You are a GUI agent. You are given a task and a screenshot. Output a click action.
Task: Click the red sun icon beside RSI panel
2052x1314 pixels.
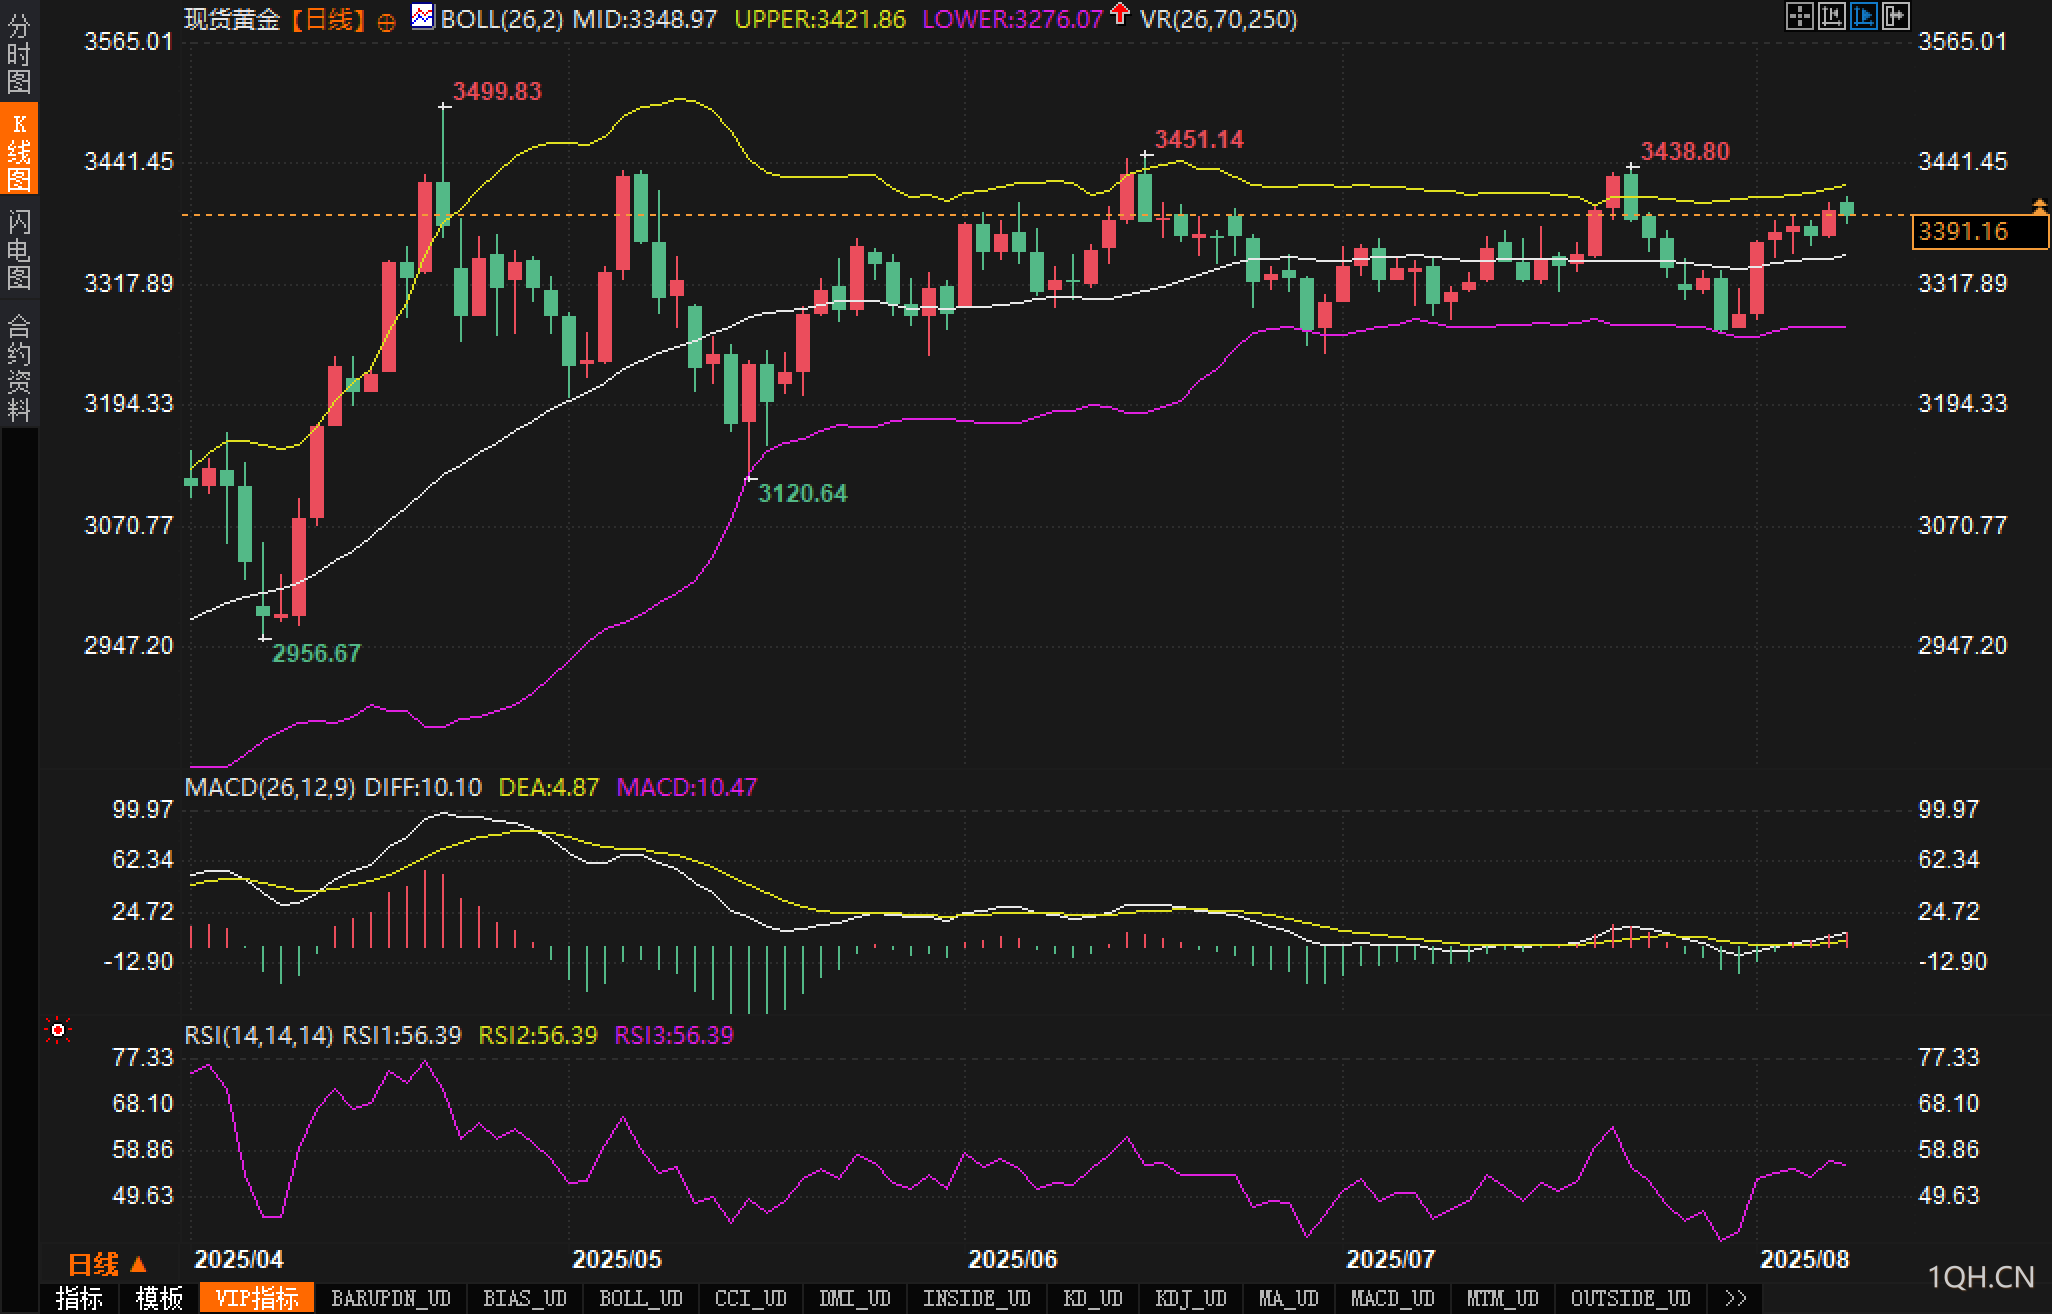pyautogui.click(x=58, y=1030)
